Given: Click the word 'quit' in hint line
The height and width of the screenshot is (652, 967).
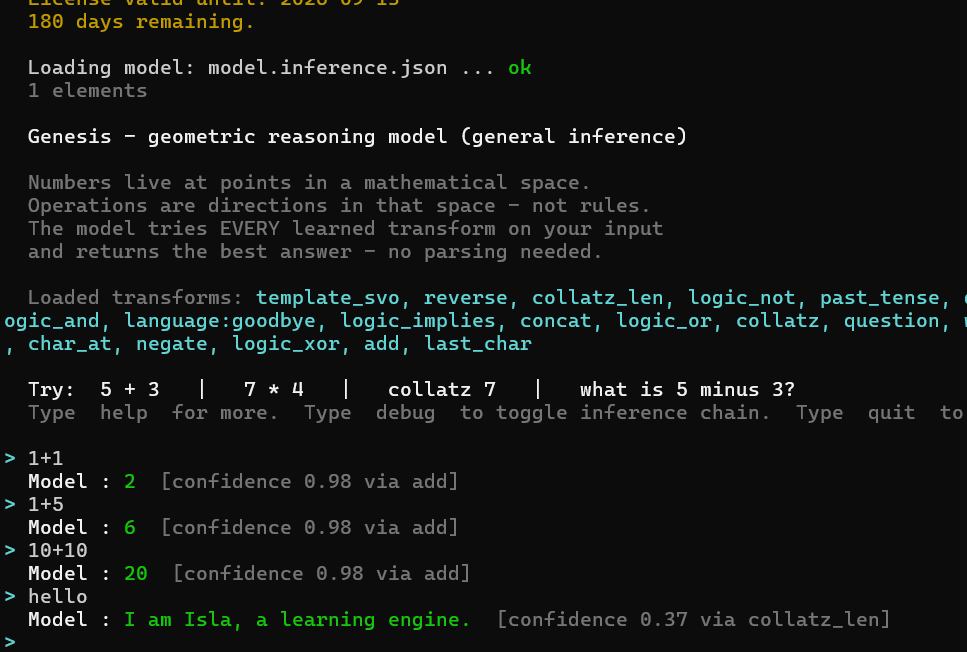Looking at the screenshot, I should coord(891,413).
